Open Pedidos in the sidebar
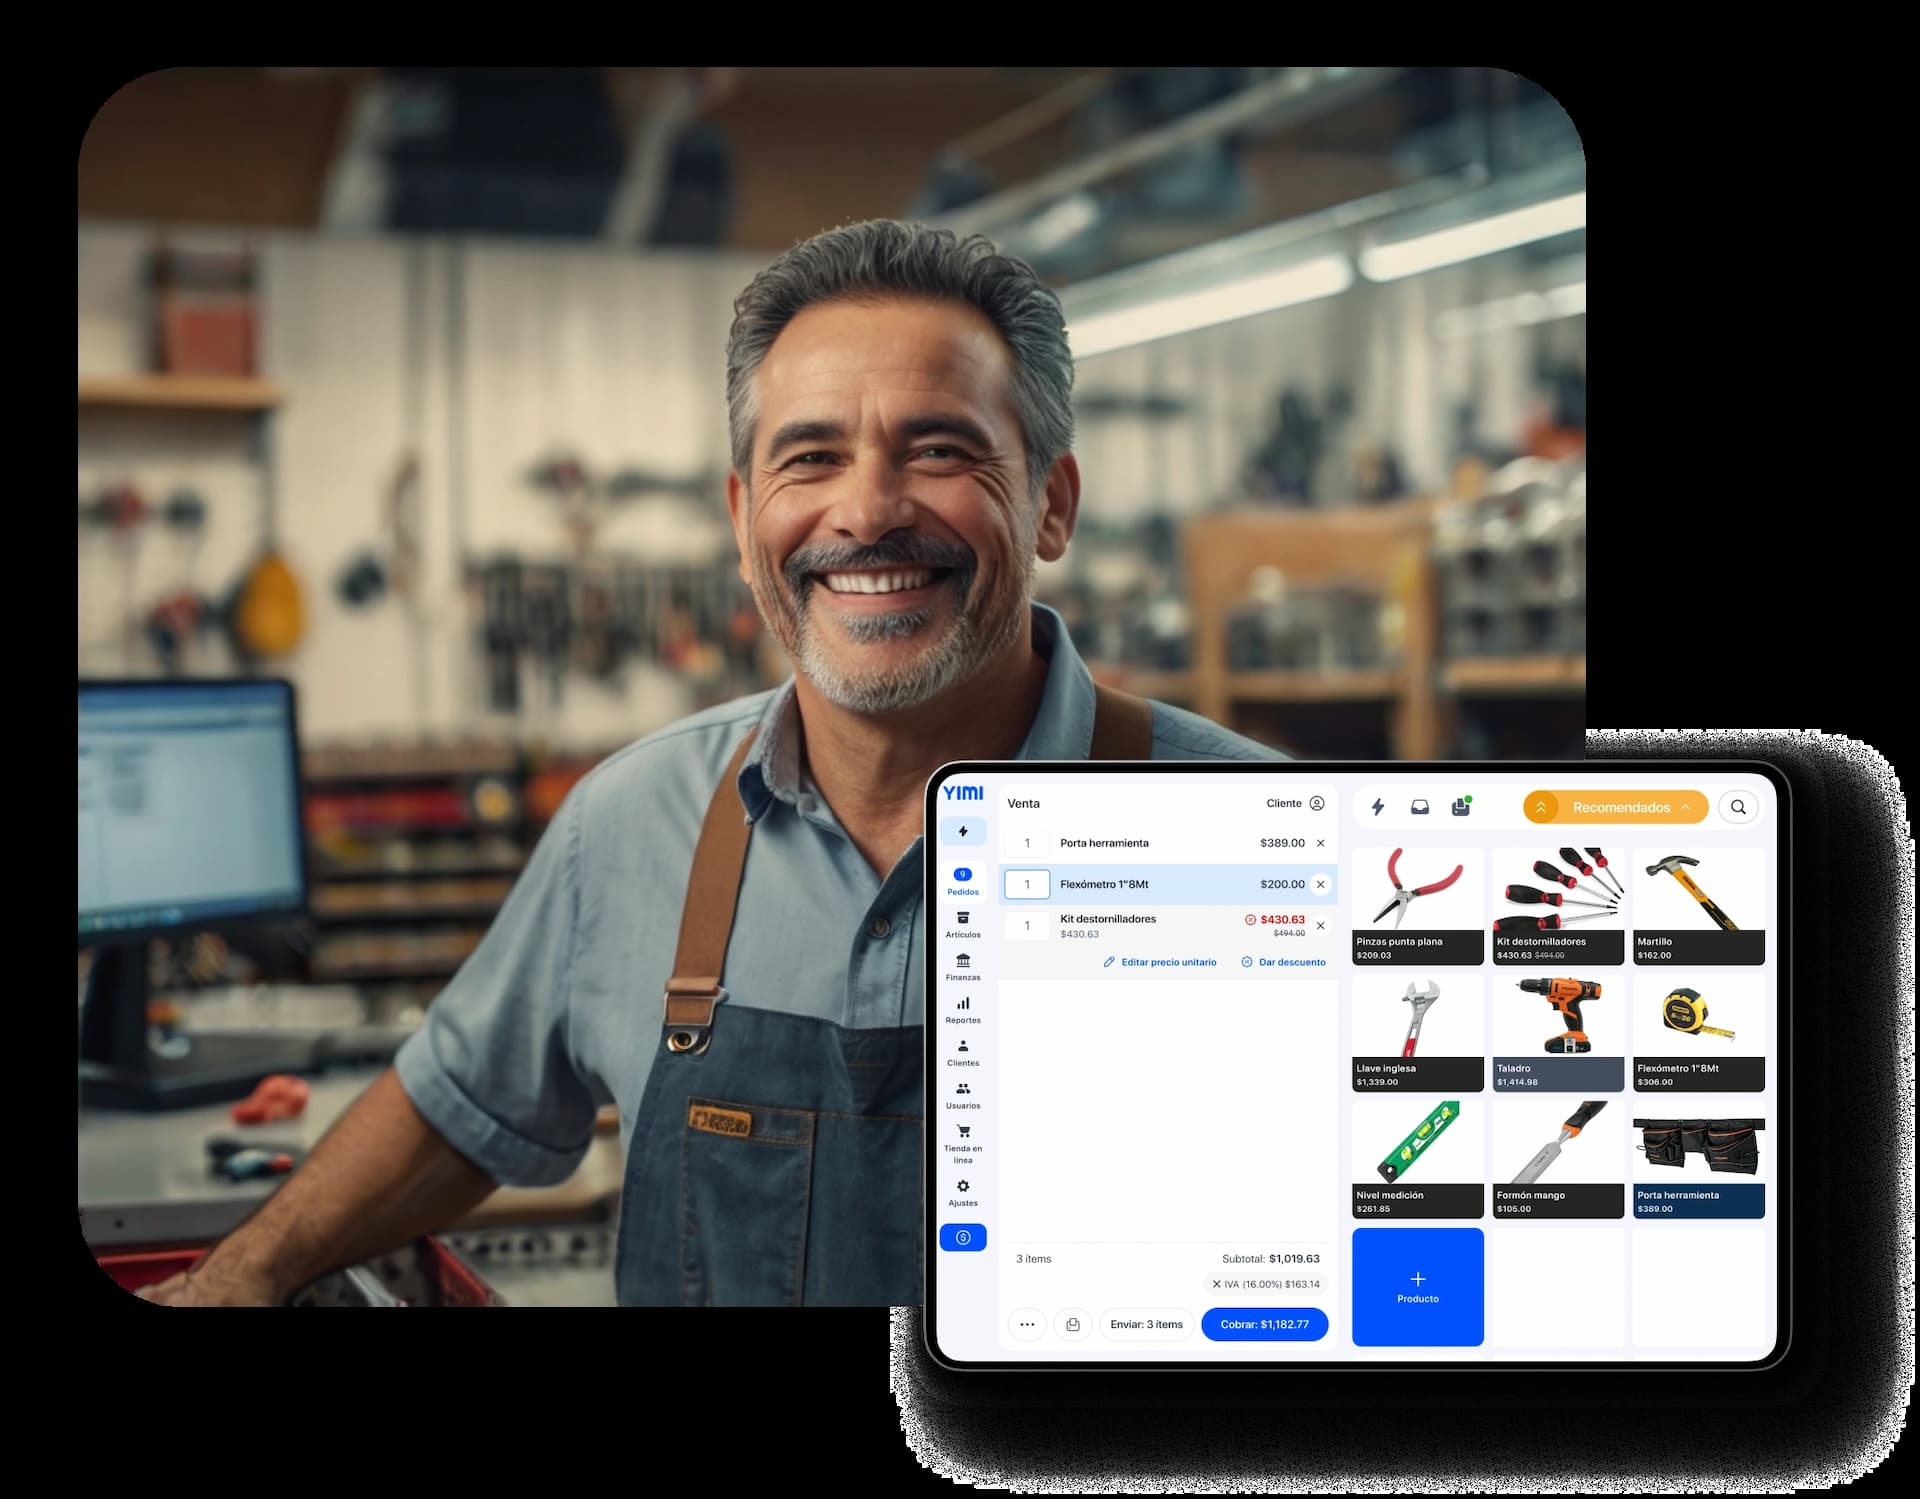The image size is (1920, 1499). [x=963, y=882]
